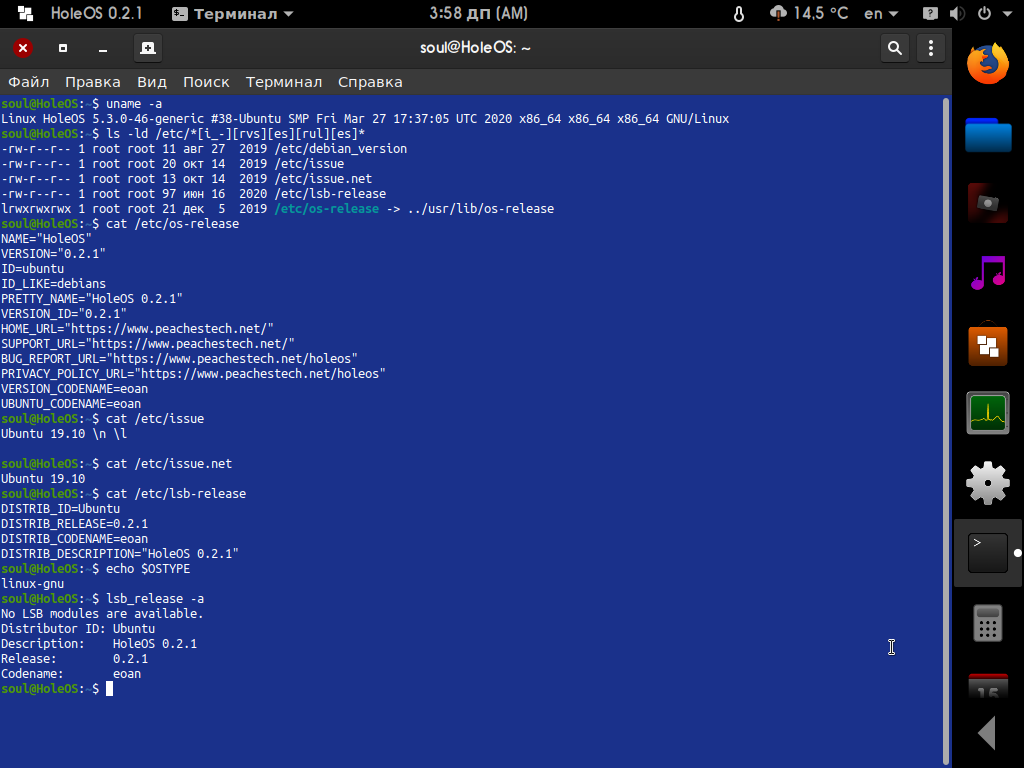Screen dimensions: 1024x768
Task: Click the terminal title soul@HoleOS: ~
Action: 475,48
